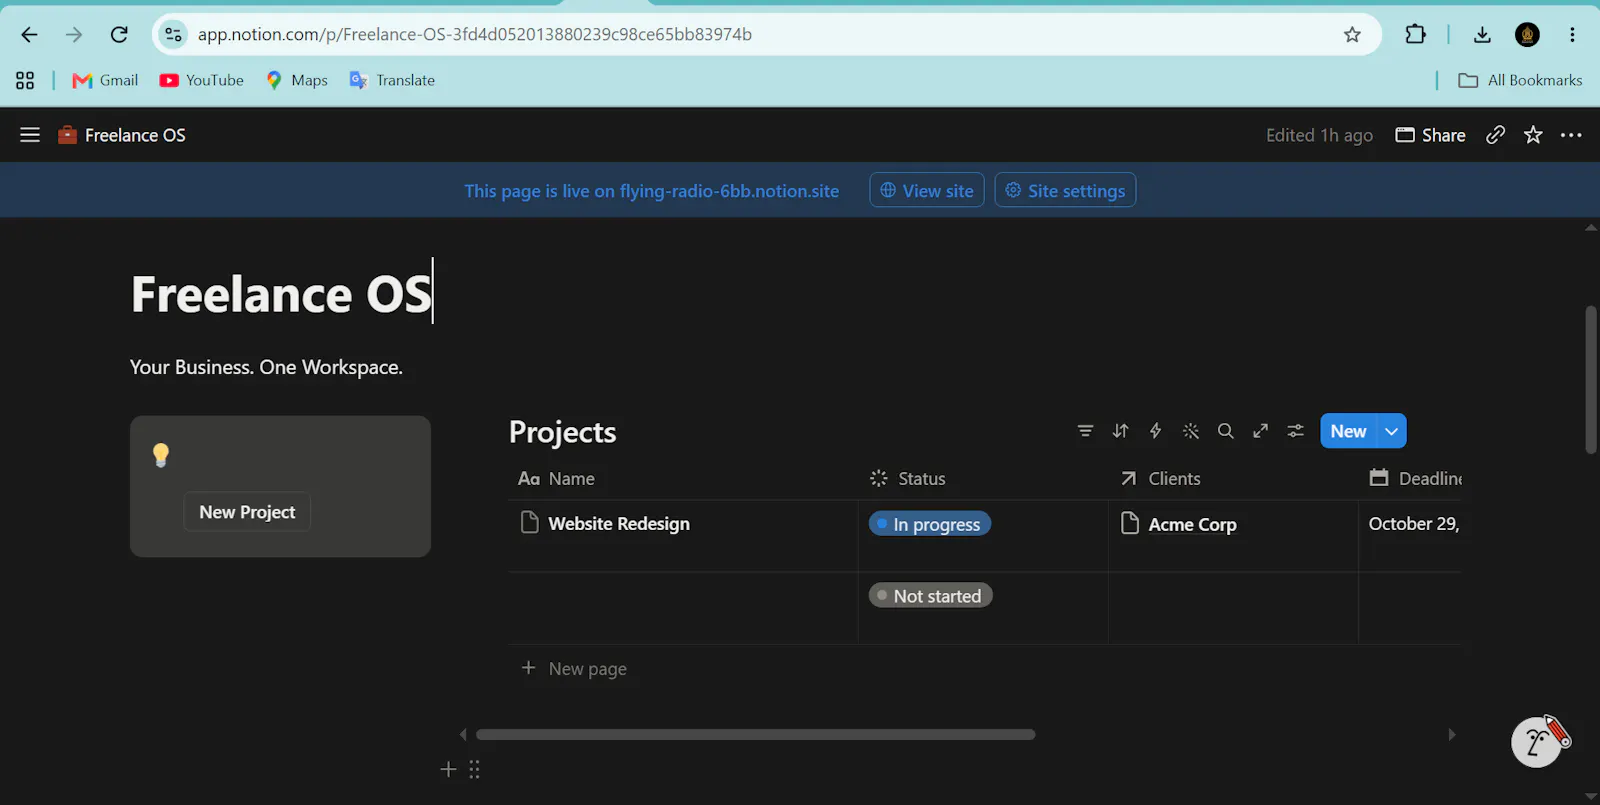Open site information icon in address bar
This screenshot has height=805, width=1600.
pos(173,35)
